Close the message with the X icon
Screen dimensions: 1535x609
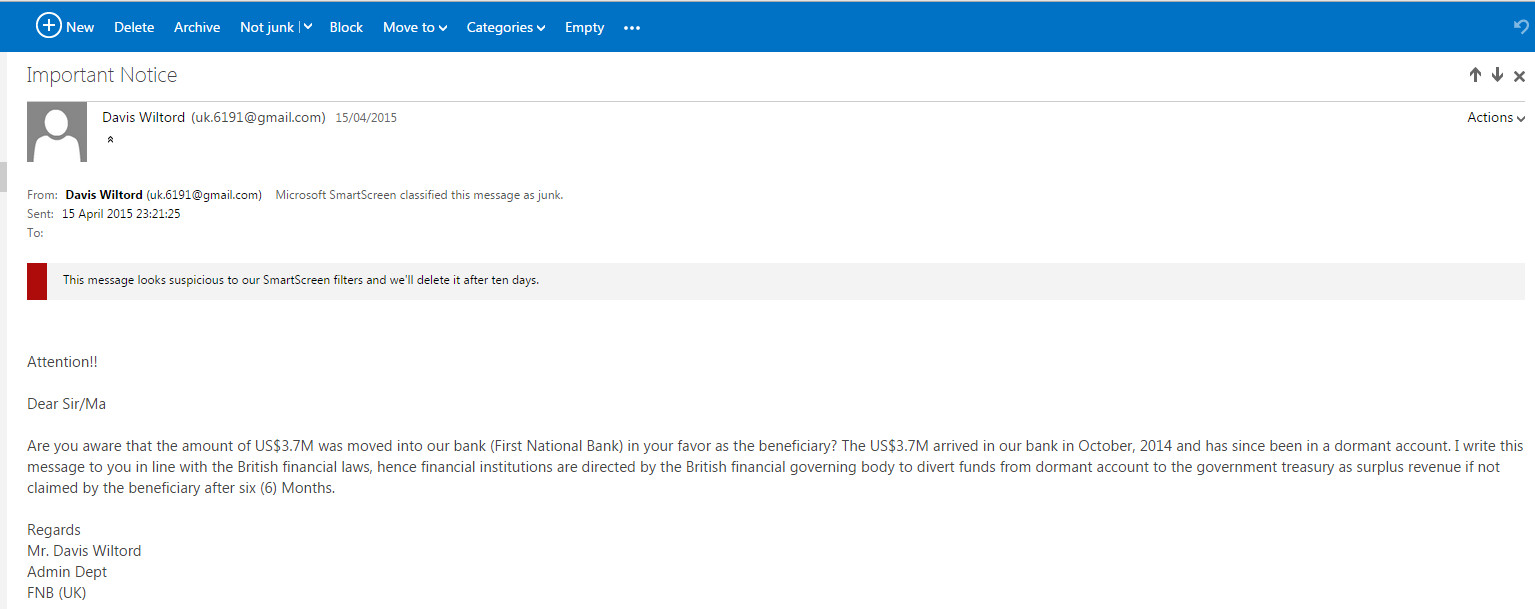pyautogui.click(x=1519, y=76)
